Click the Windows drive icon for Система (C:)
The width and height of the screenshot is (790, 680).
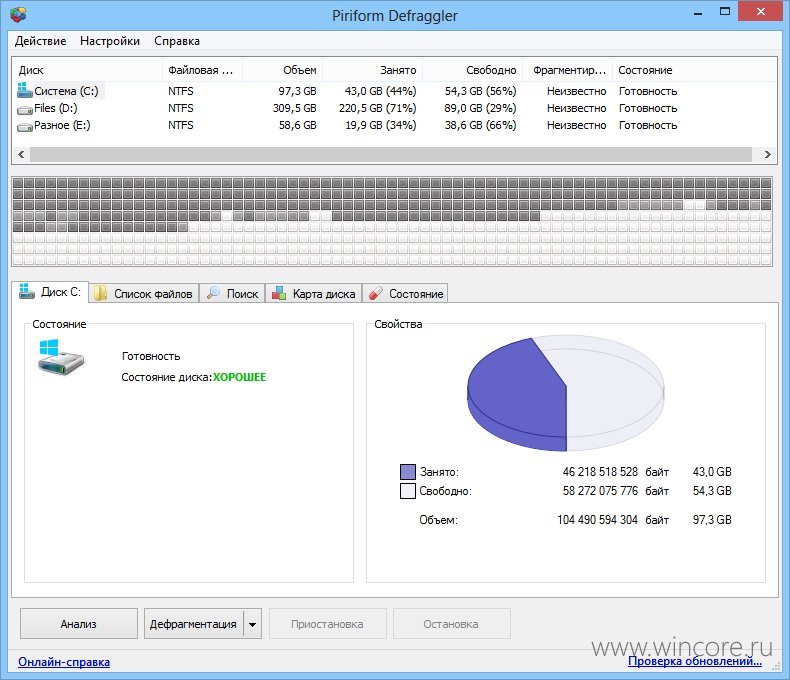tap(24, 90)
